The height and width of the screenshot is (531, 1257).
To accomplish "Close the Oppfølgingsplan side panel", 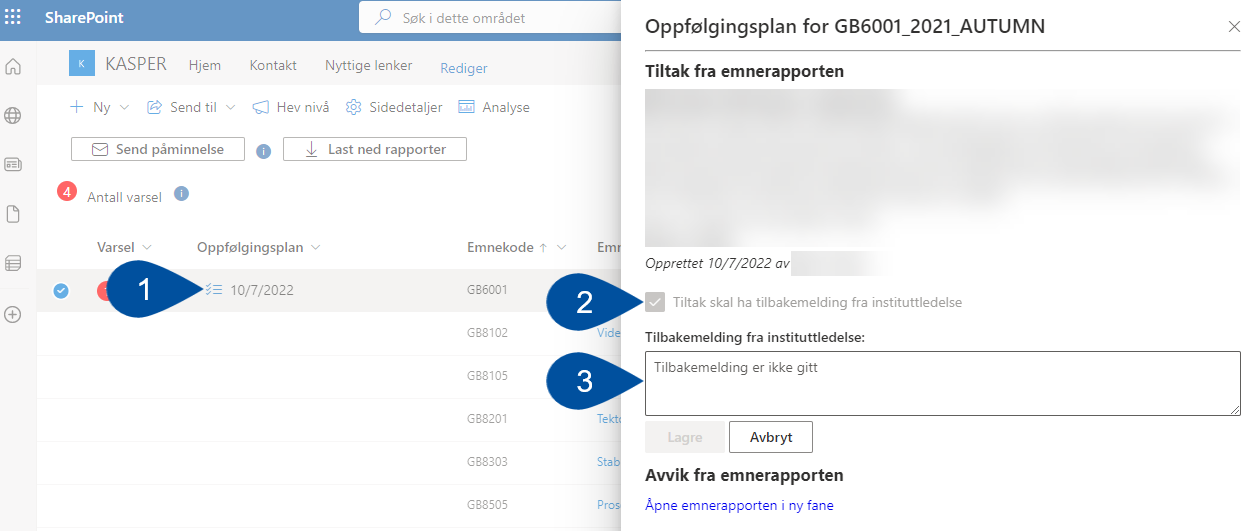I will coord(1234,27).
